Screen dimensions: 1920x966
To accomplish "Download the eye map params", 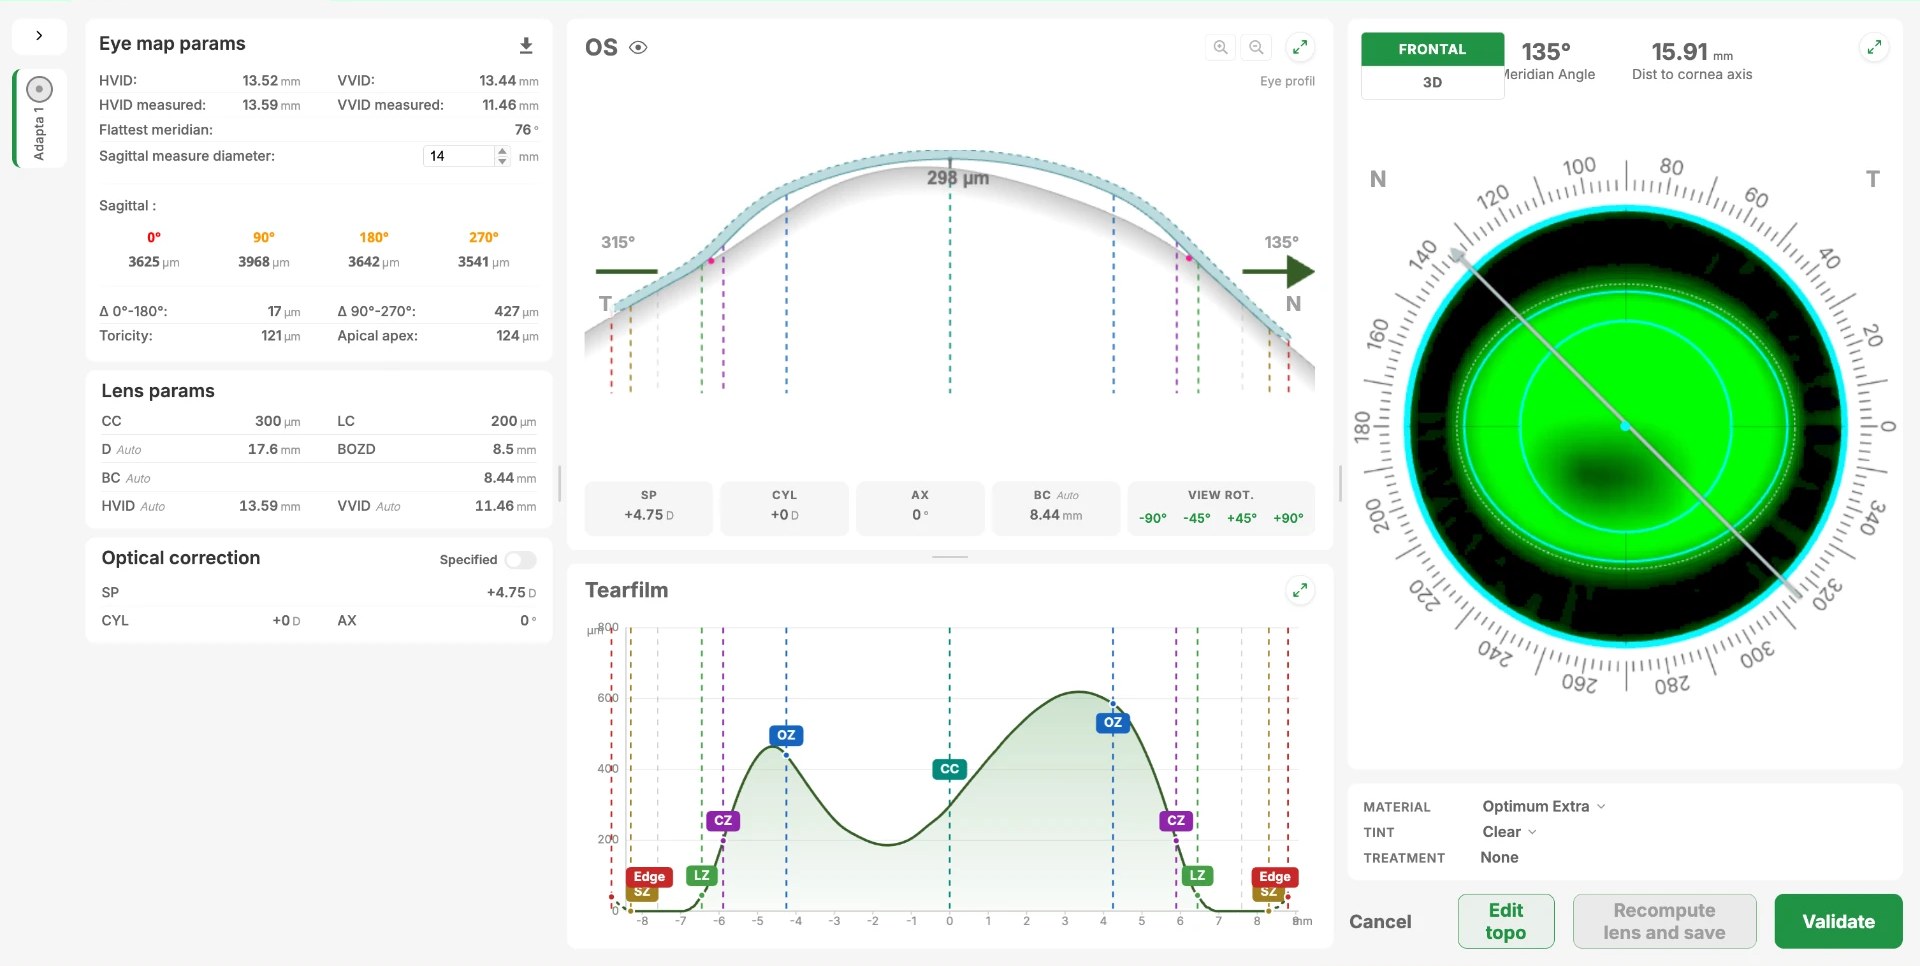I will (x=526, y=46).
